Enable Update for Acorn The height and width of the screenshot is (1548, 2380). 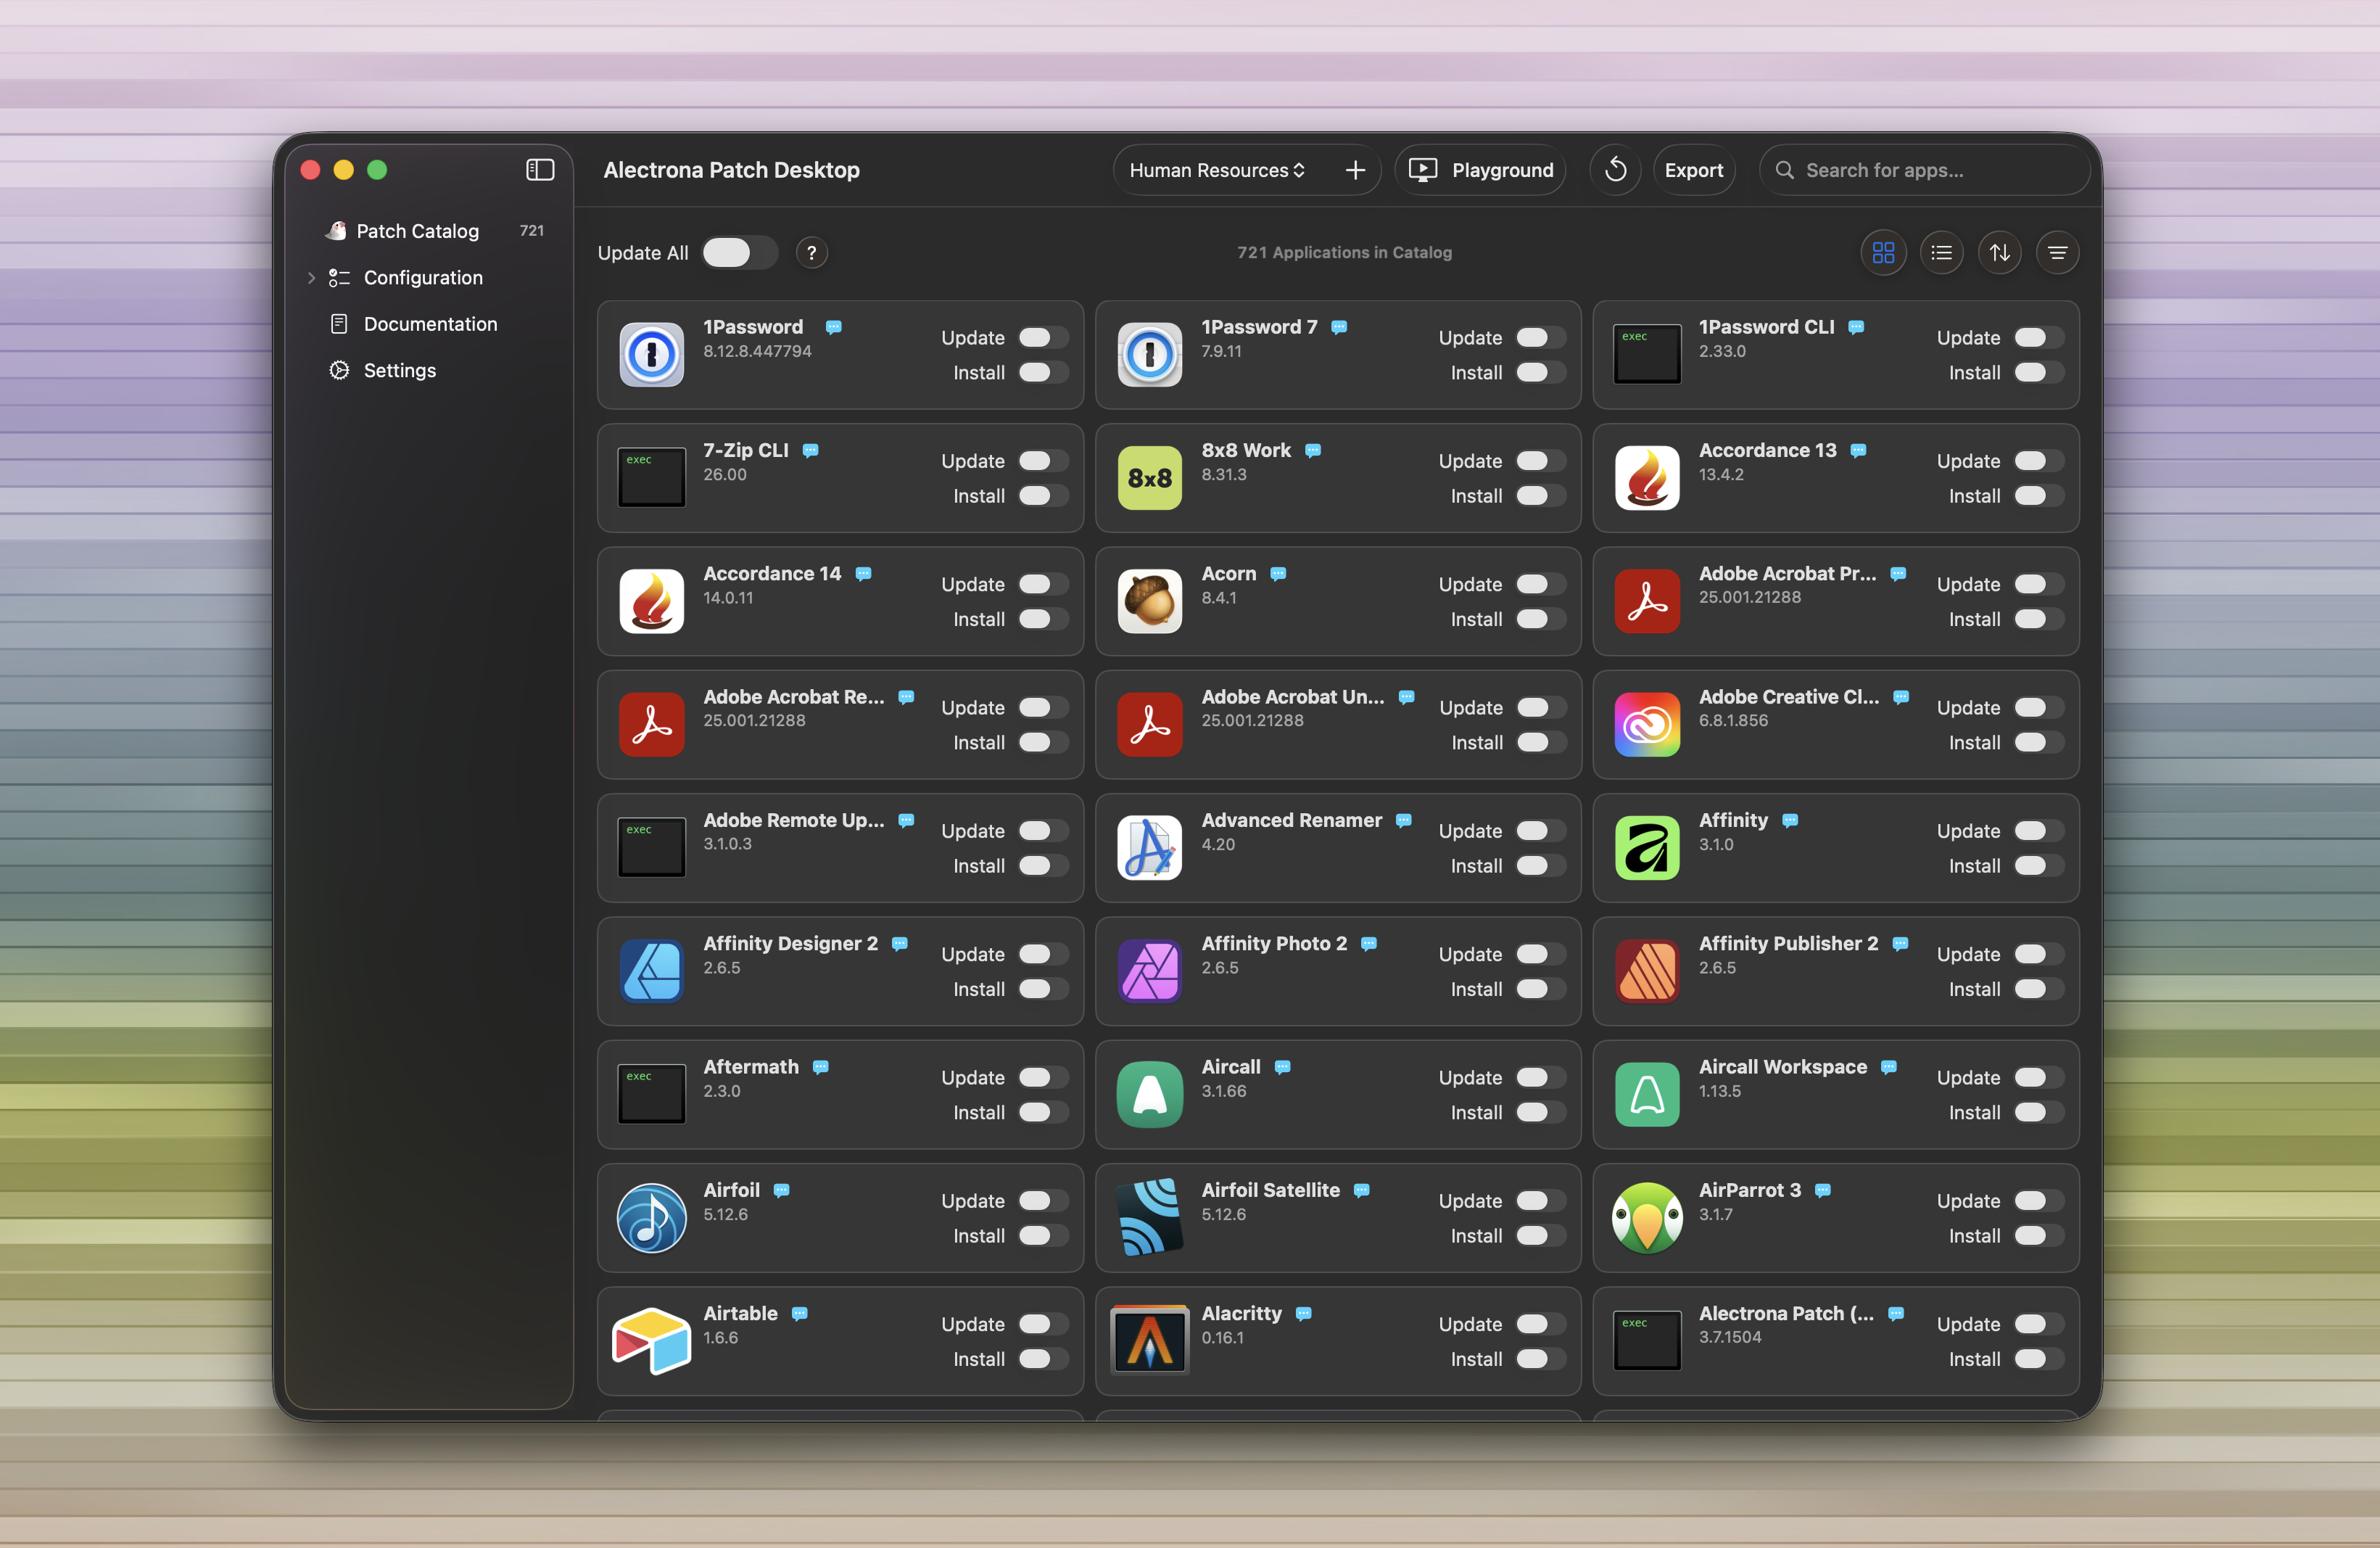[x=1541, y=584]
